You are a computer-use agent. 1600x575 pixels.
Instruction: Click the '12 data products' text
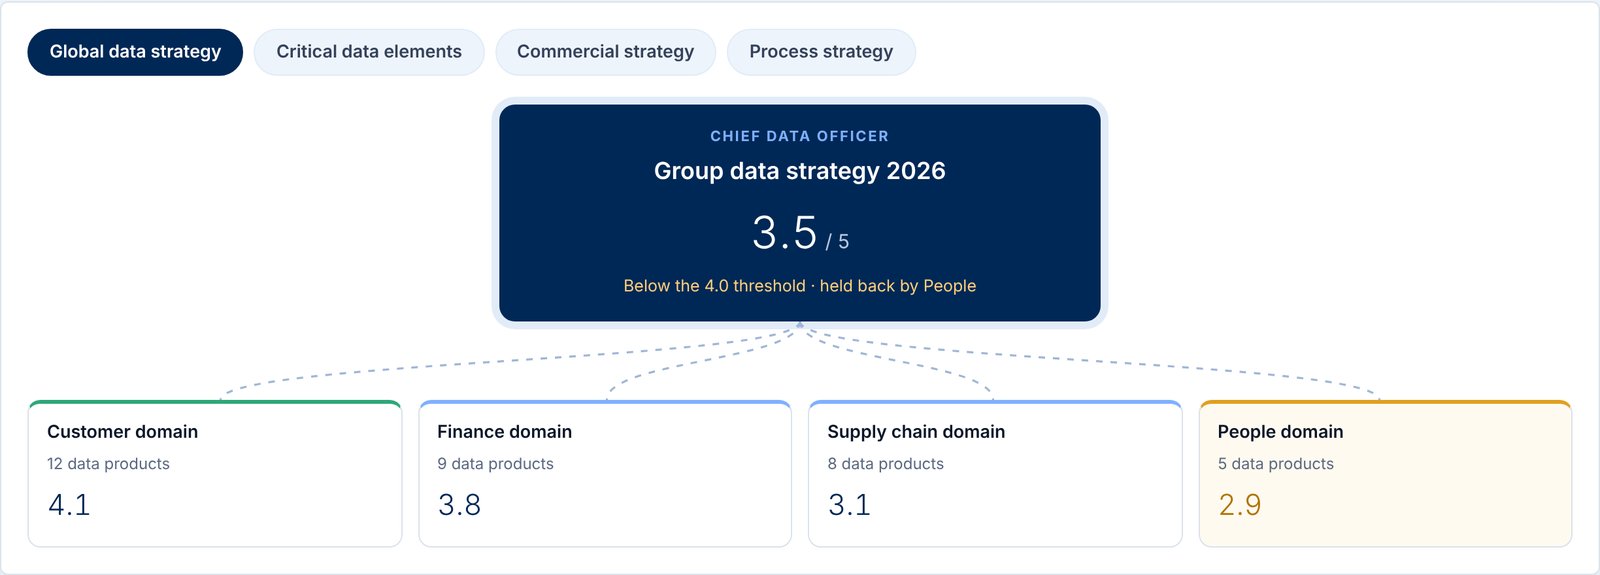(108, 464)
